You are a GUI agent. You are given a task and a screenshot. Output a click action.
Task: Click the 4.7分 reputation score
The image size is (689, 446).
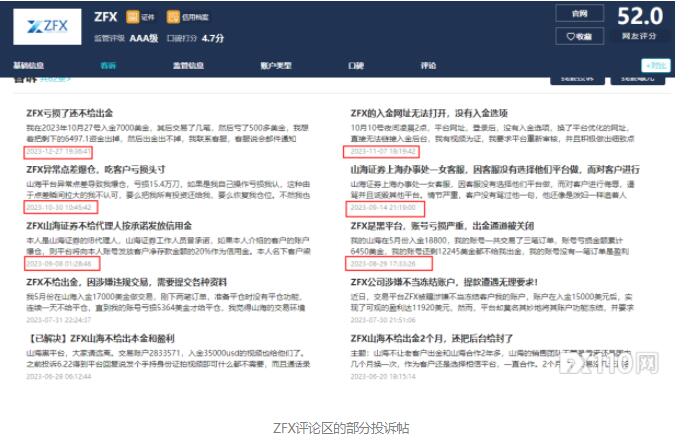coord(213,38)
